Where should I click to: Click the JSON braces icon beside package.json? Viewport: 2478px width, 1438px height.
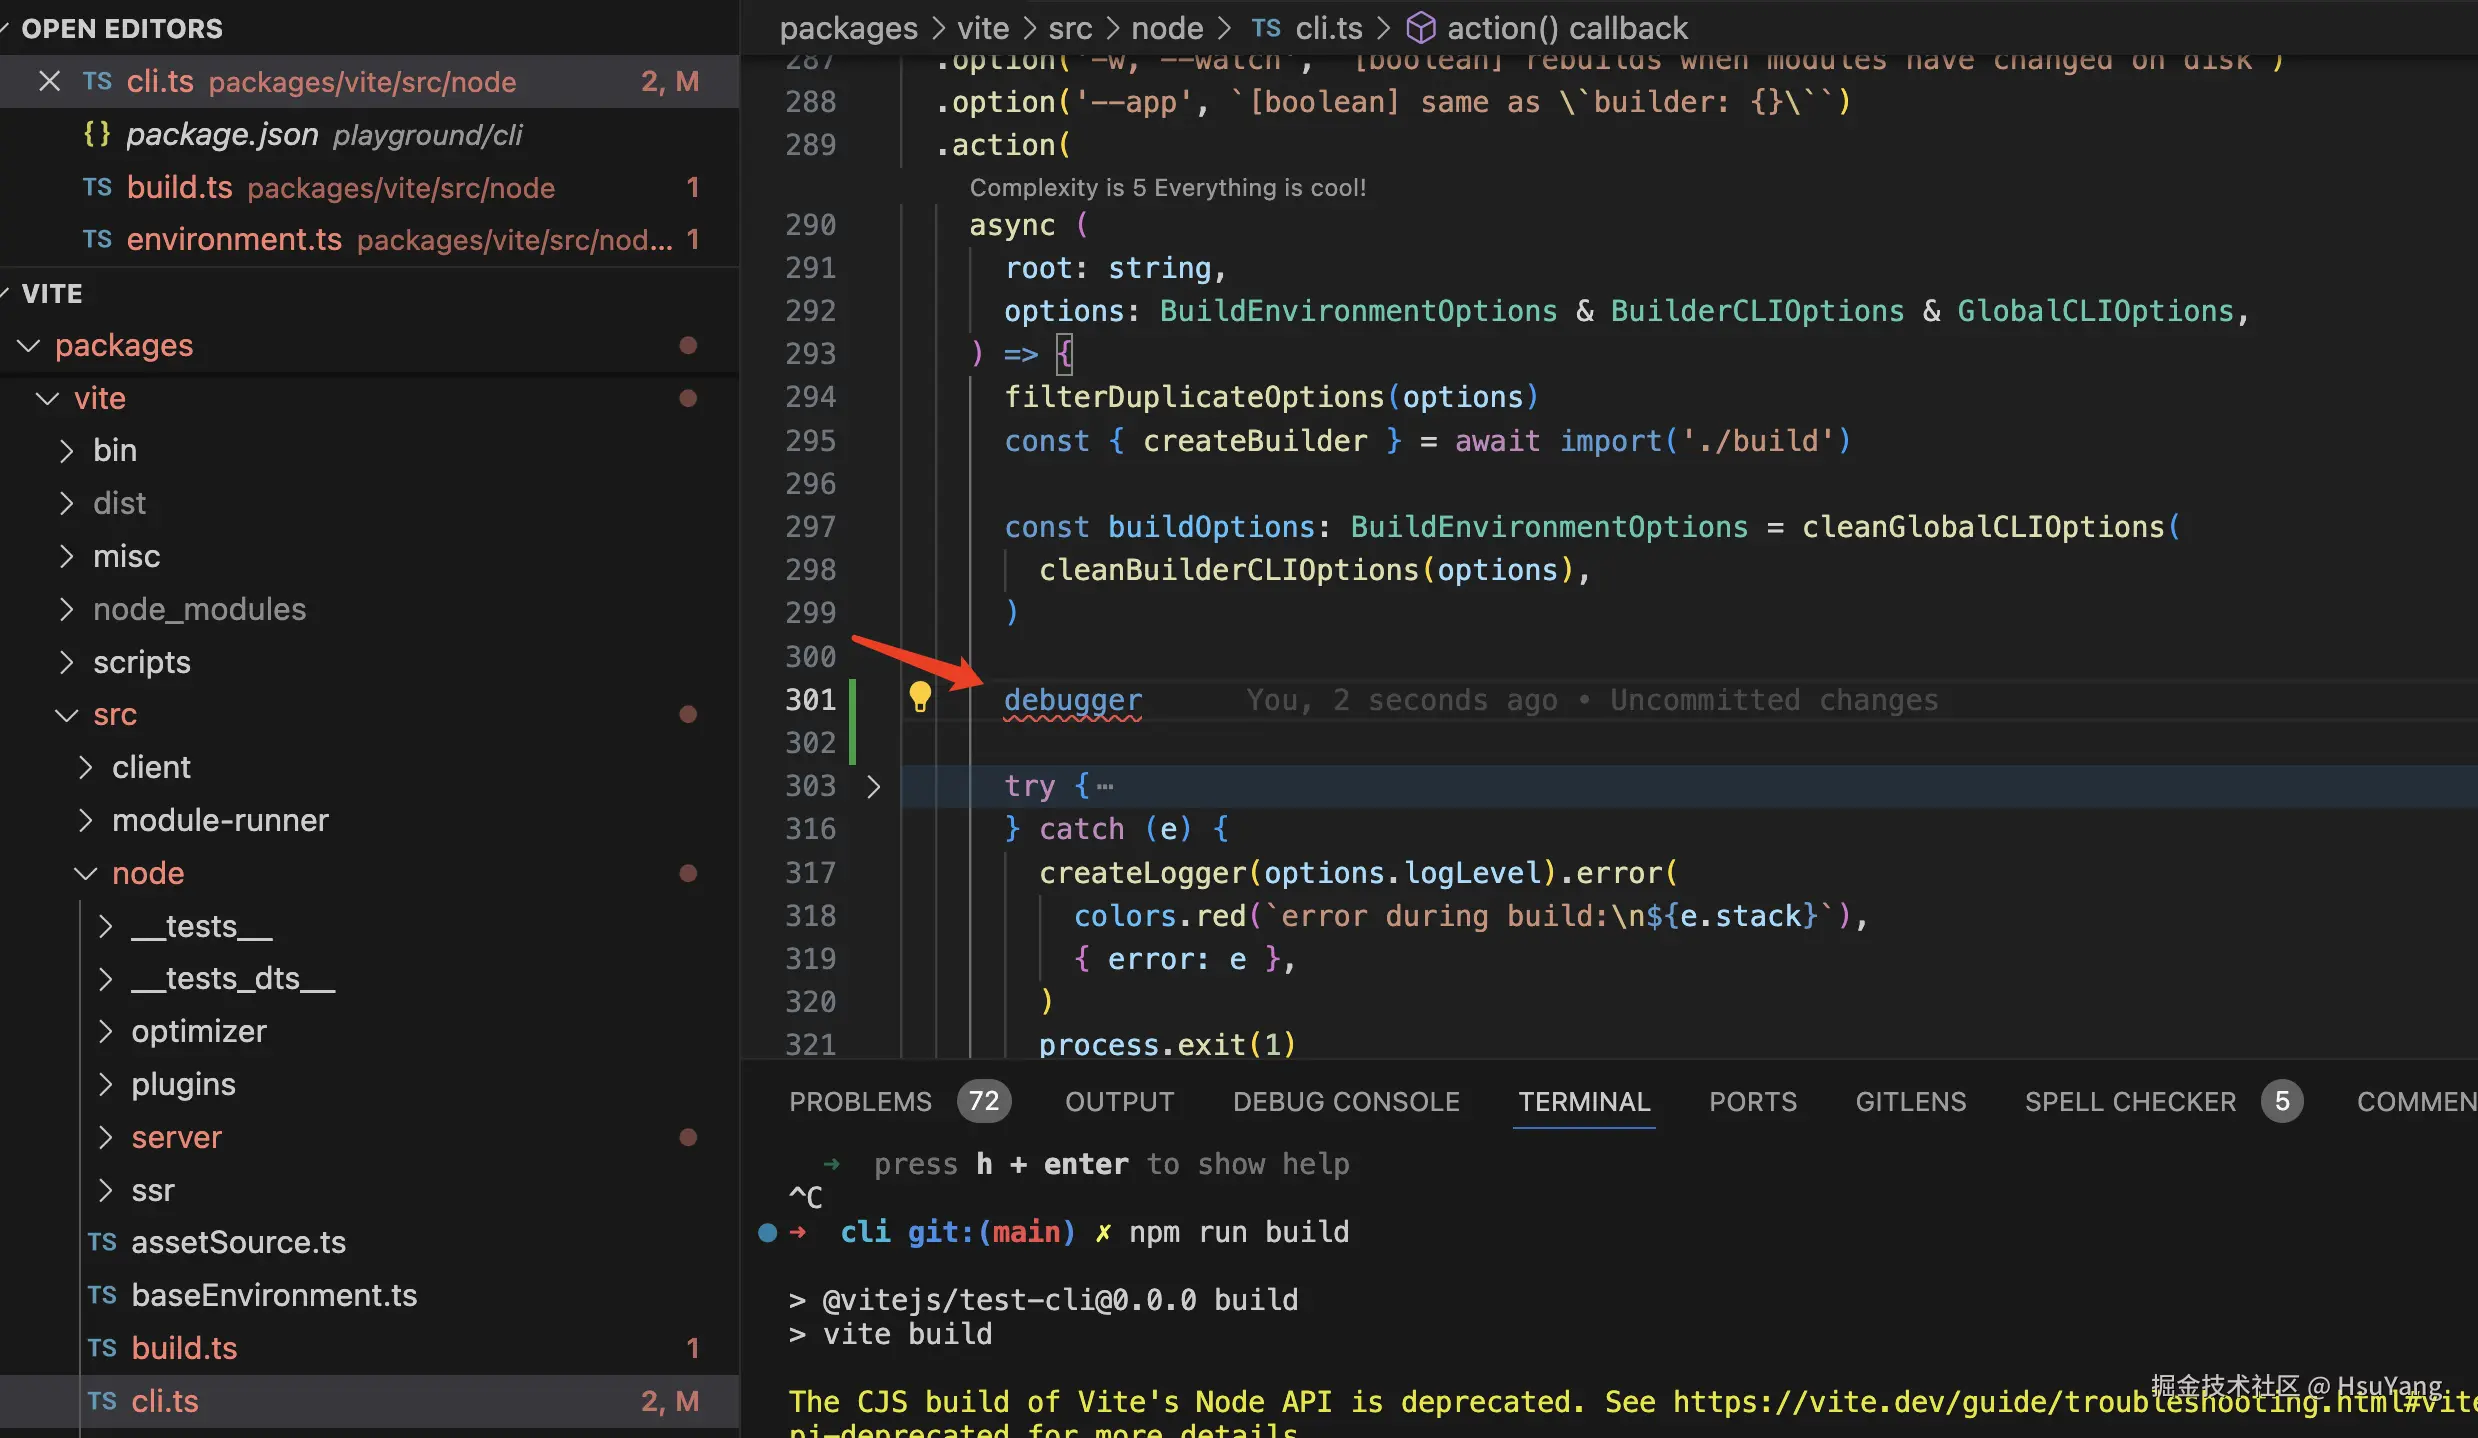[x=97, y=134]
